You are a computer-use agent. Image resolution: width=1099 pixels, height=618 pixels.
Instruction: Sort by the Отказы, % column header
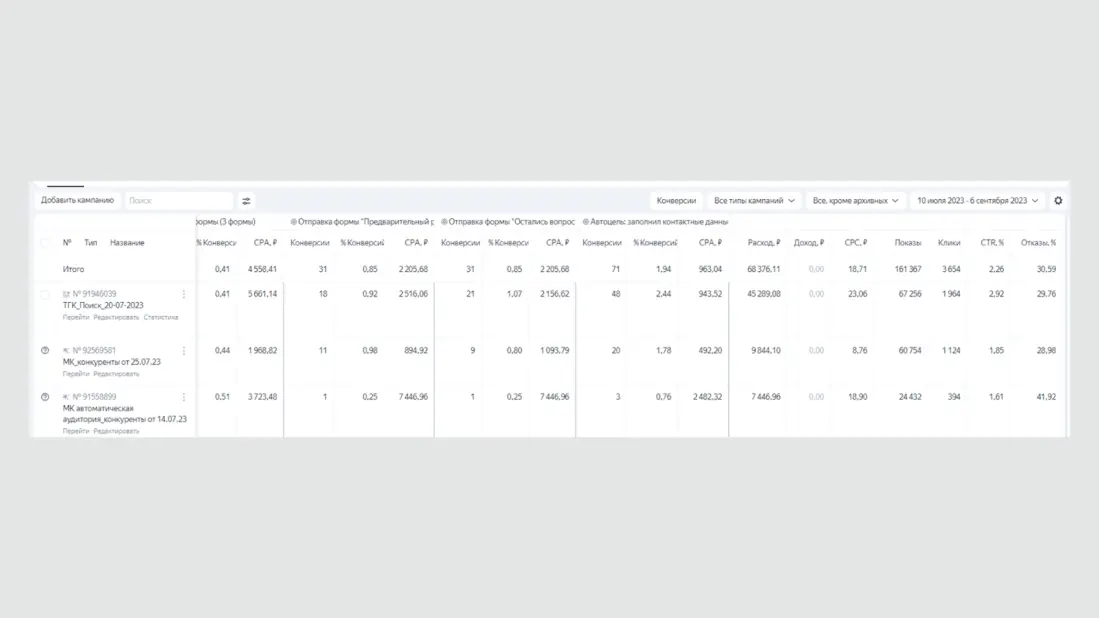(x=1038, y=242)
